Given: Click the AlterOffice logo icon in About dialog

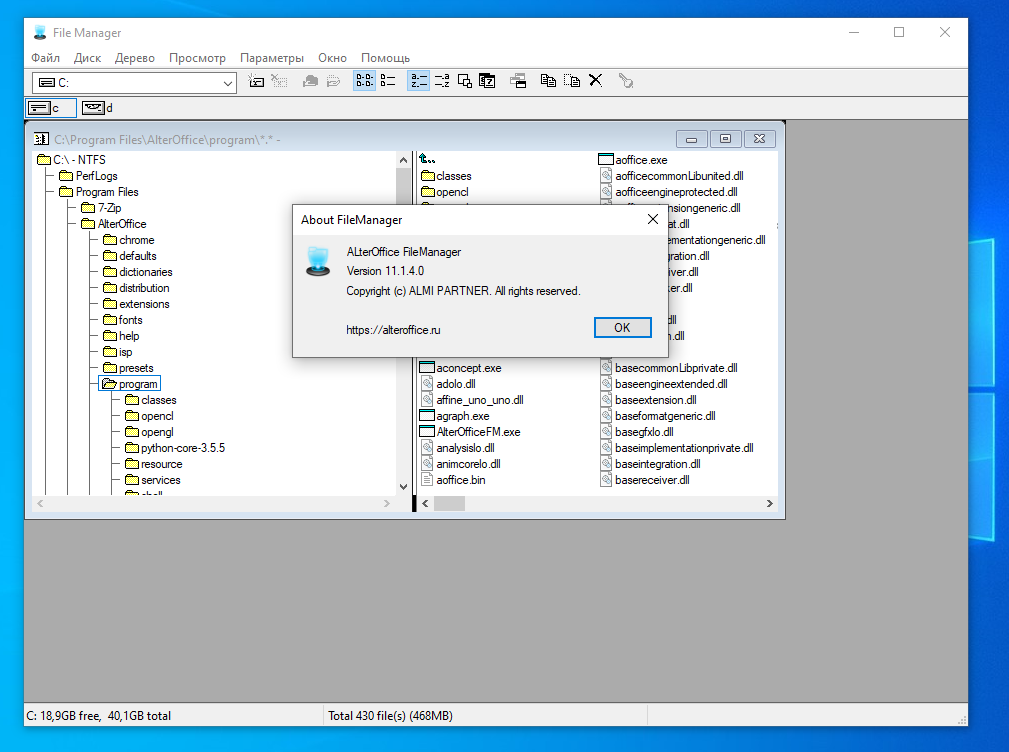Looking at the screenshot, I should 318,261.
